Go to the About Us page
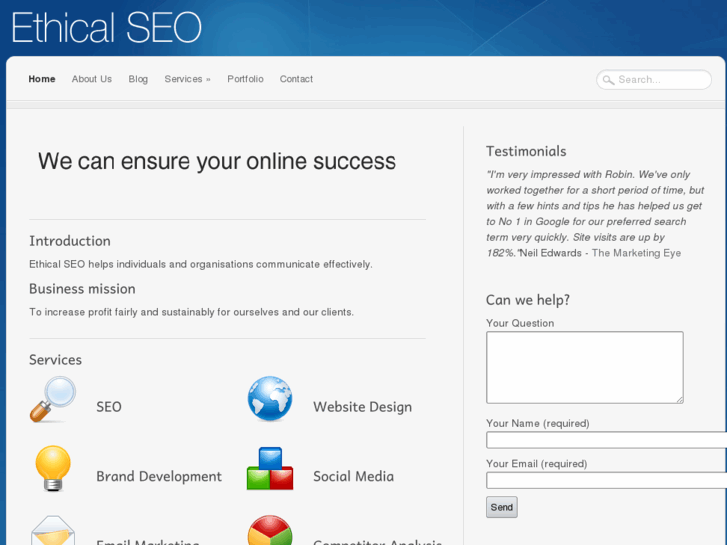 (x=92, y=79)
